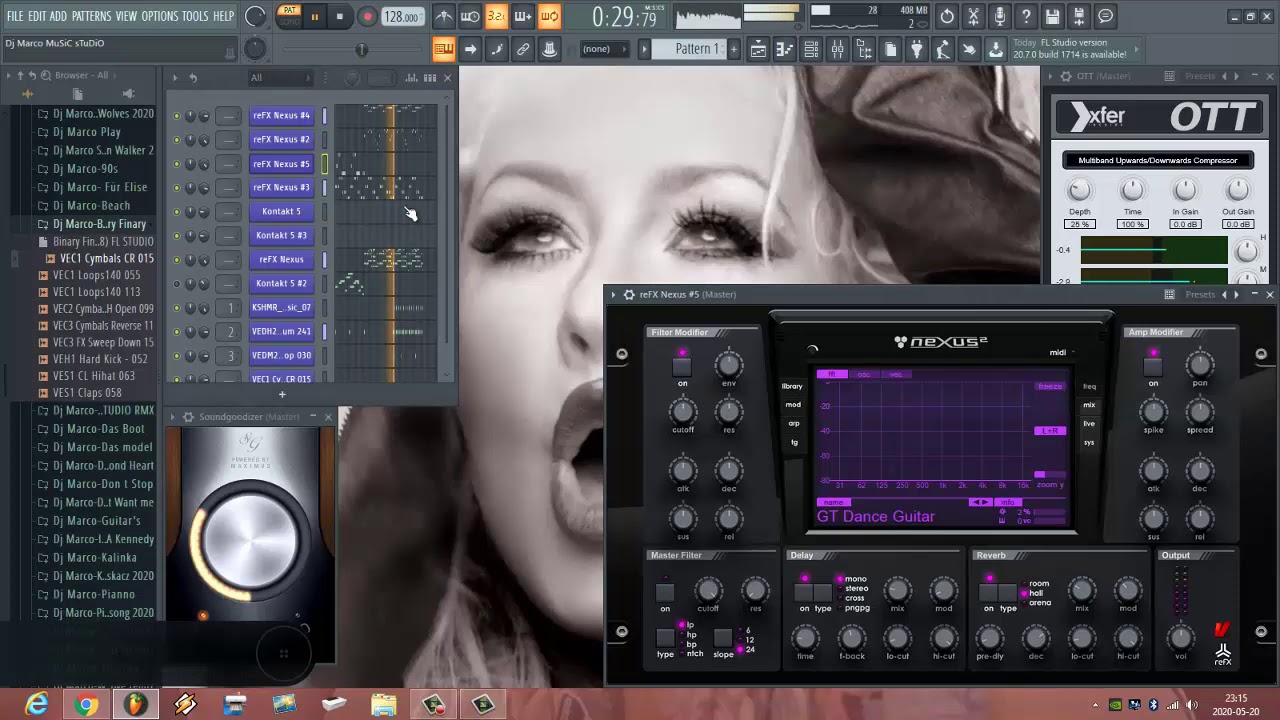The height and width of the screenshot is (720, 1280).
Task: Add a channel with the plus button
Action: point(281,394)
